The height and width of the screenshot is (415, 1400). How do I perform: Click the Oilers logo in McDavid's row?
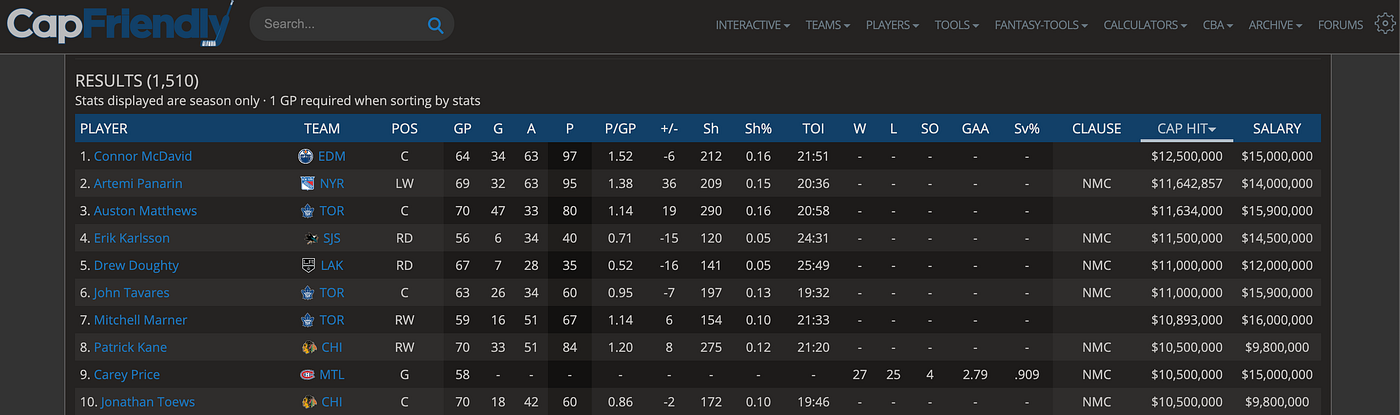click(x=306, y=156)
